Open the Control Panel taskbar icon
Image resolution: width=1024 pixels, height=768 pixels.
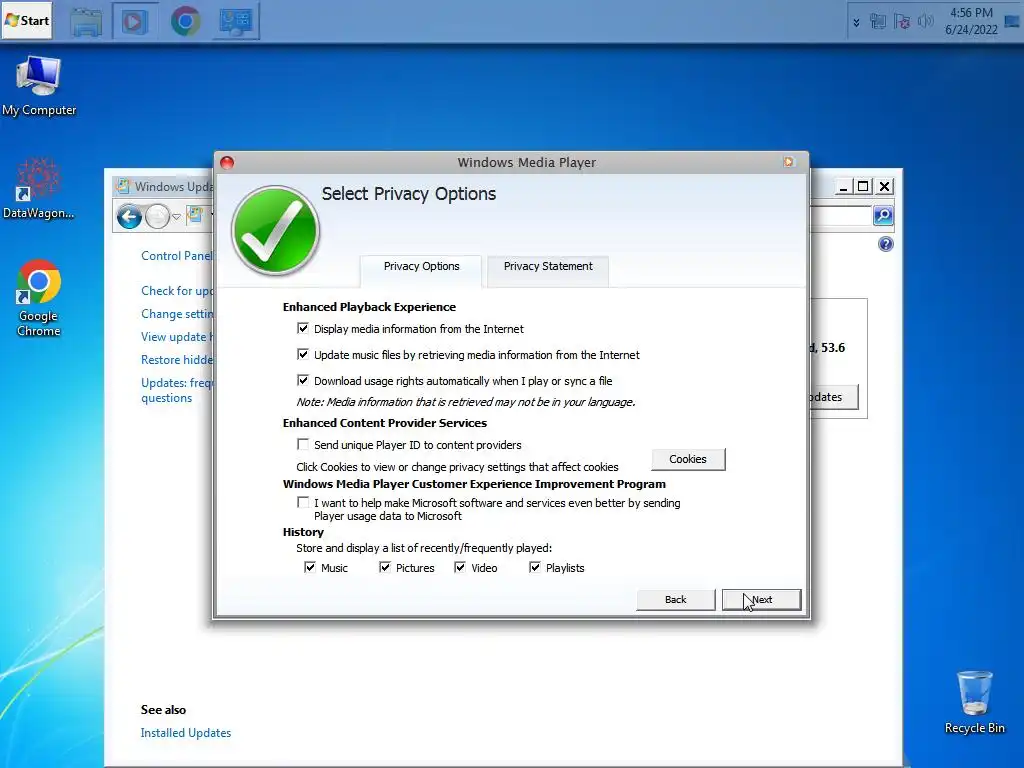[236, 22]
